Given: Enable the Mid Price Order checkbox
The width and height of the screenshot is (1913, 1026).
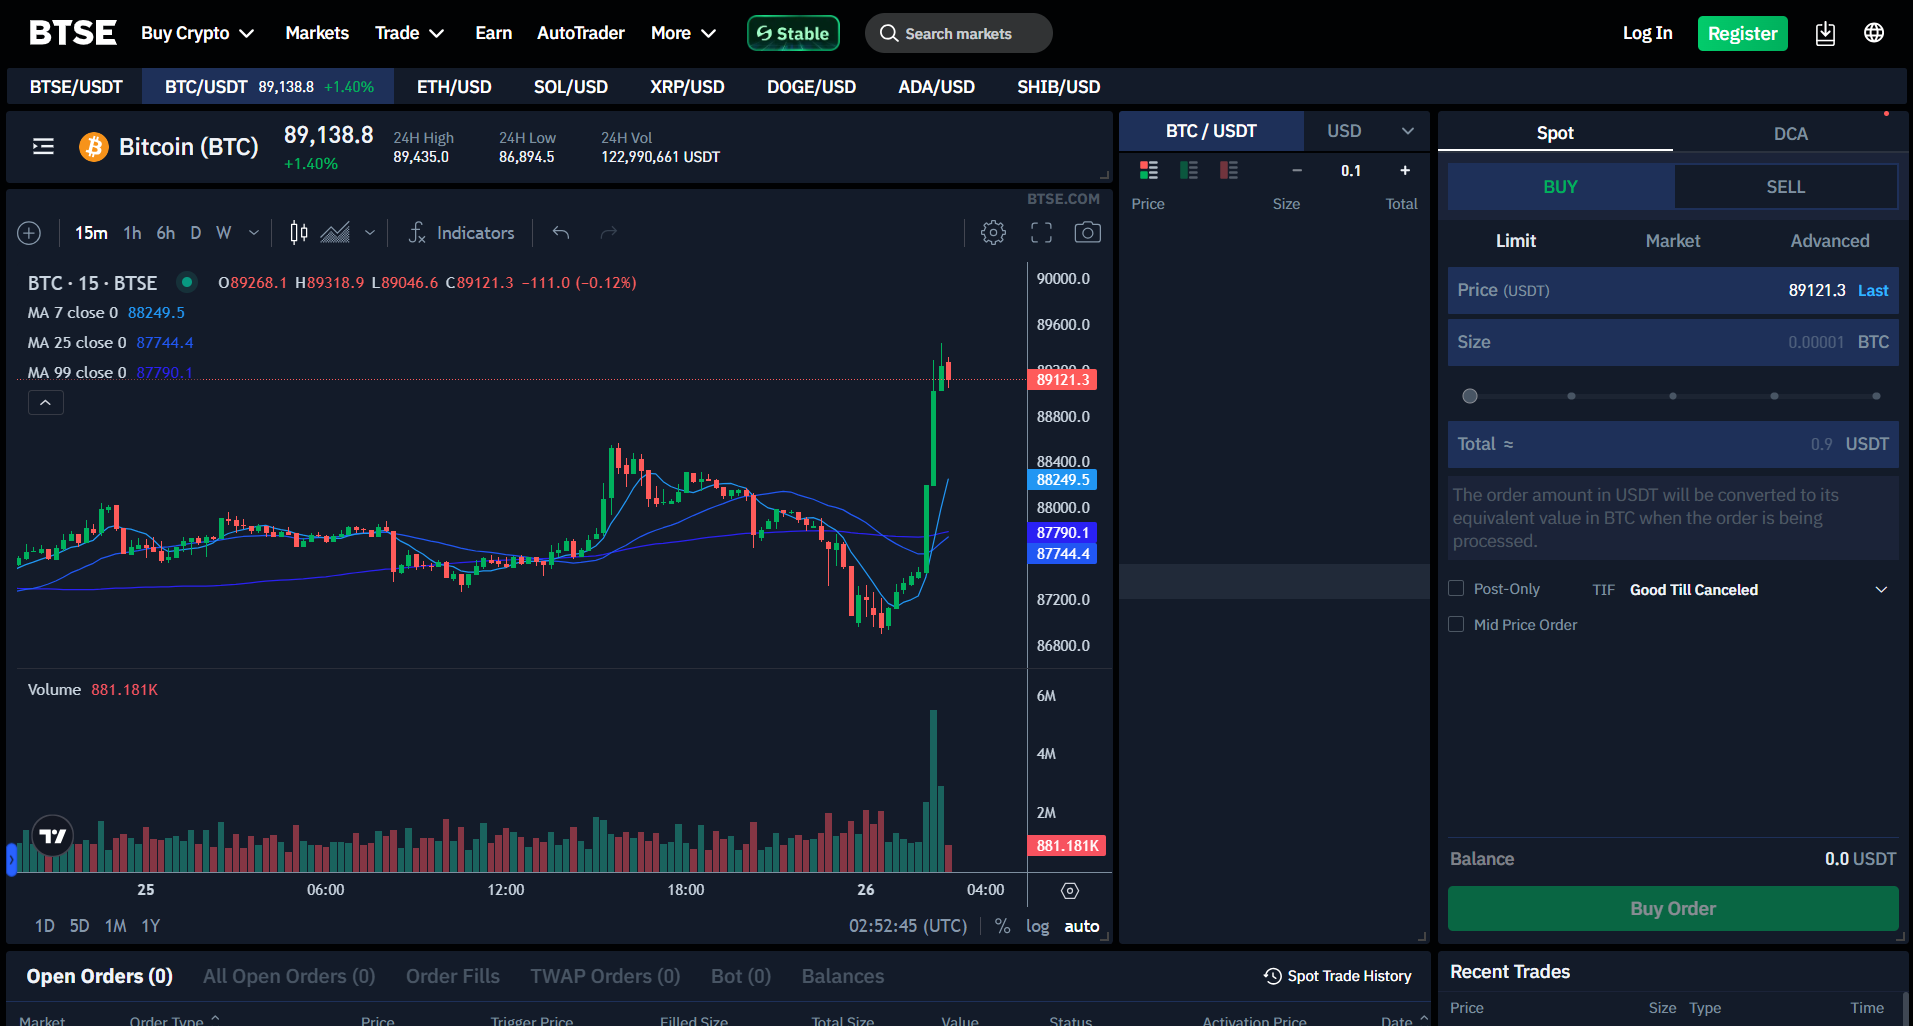Looking at the screenshot, I should point(1456,624).
